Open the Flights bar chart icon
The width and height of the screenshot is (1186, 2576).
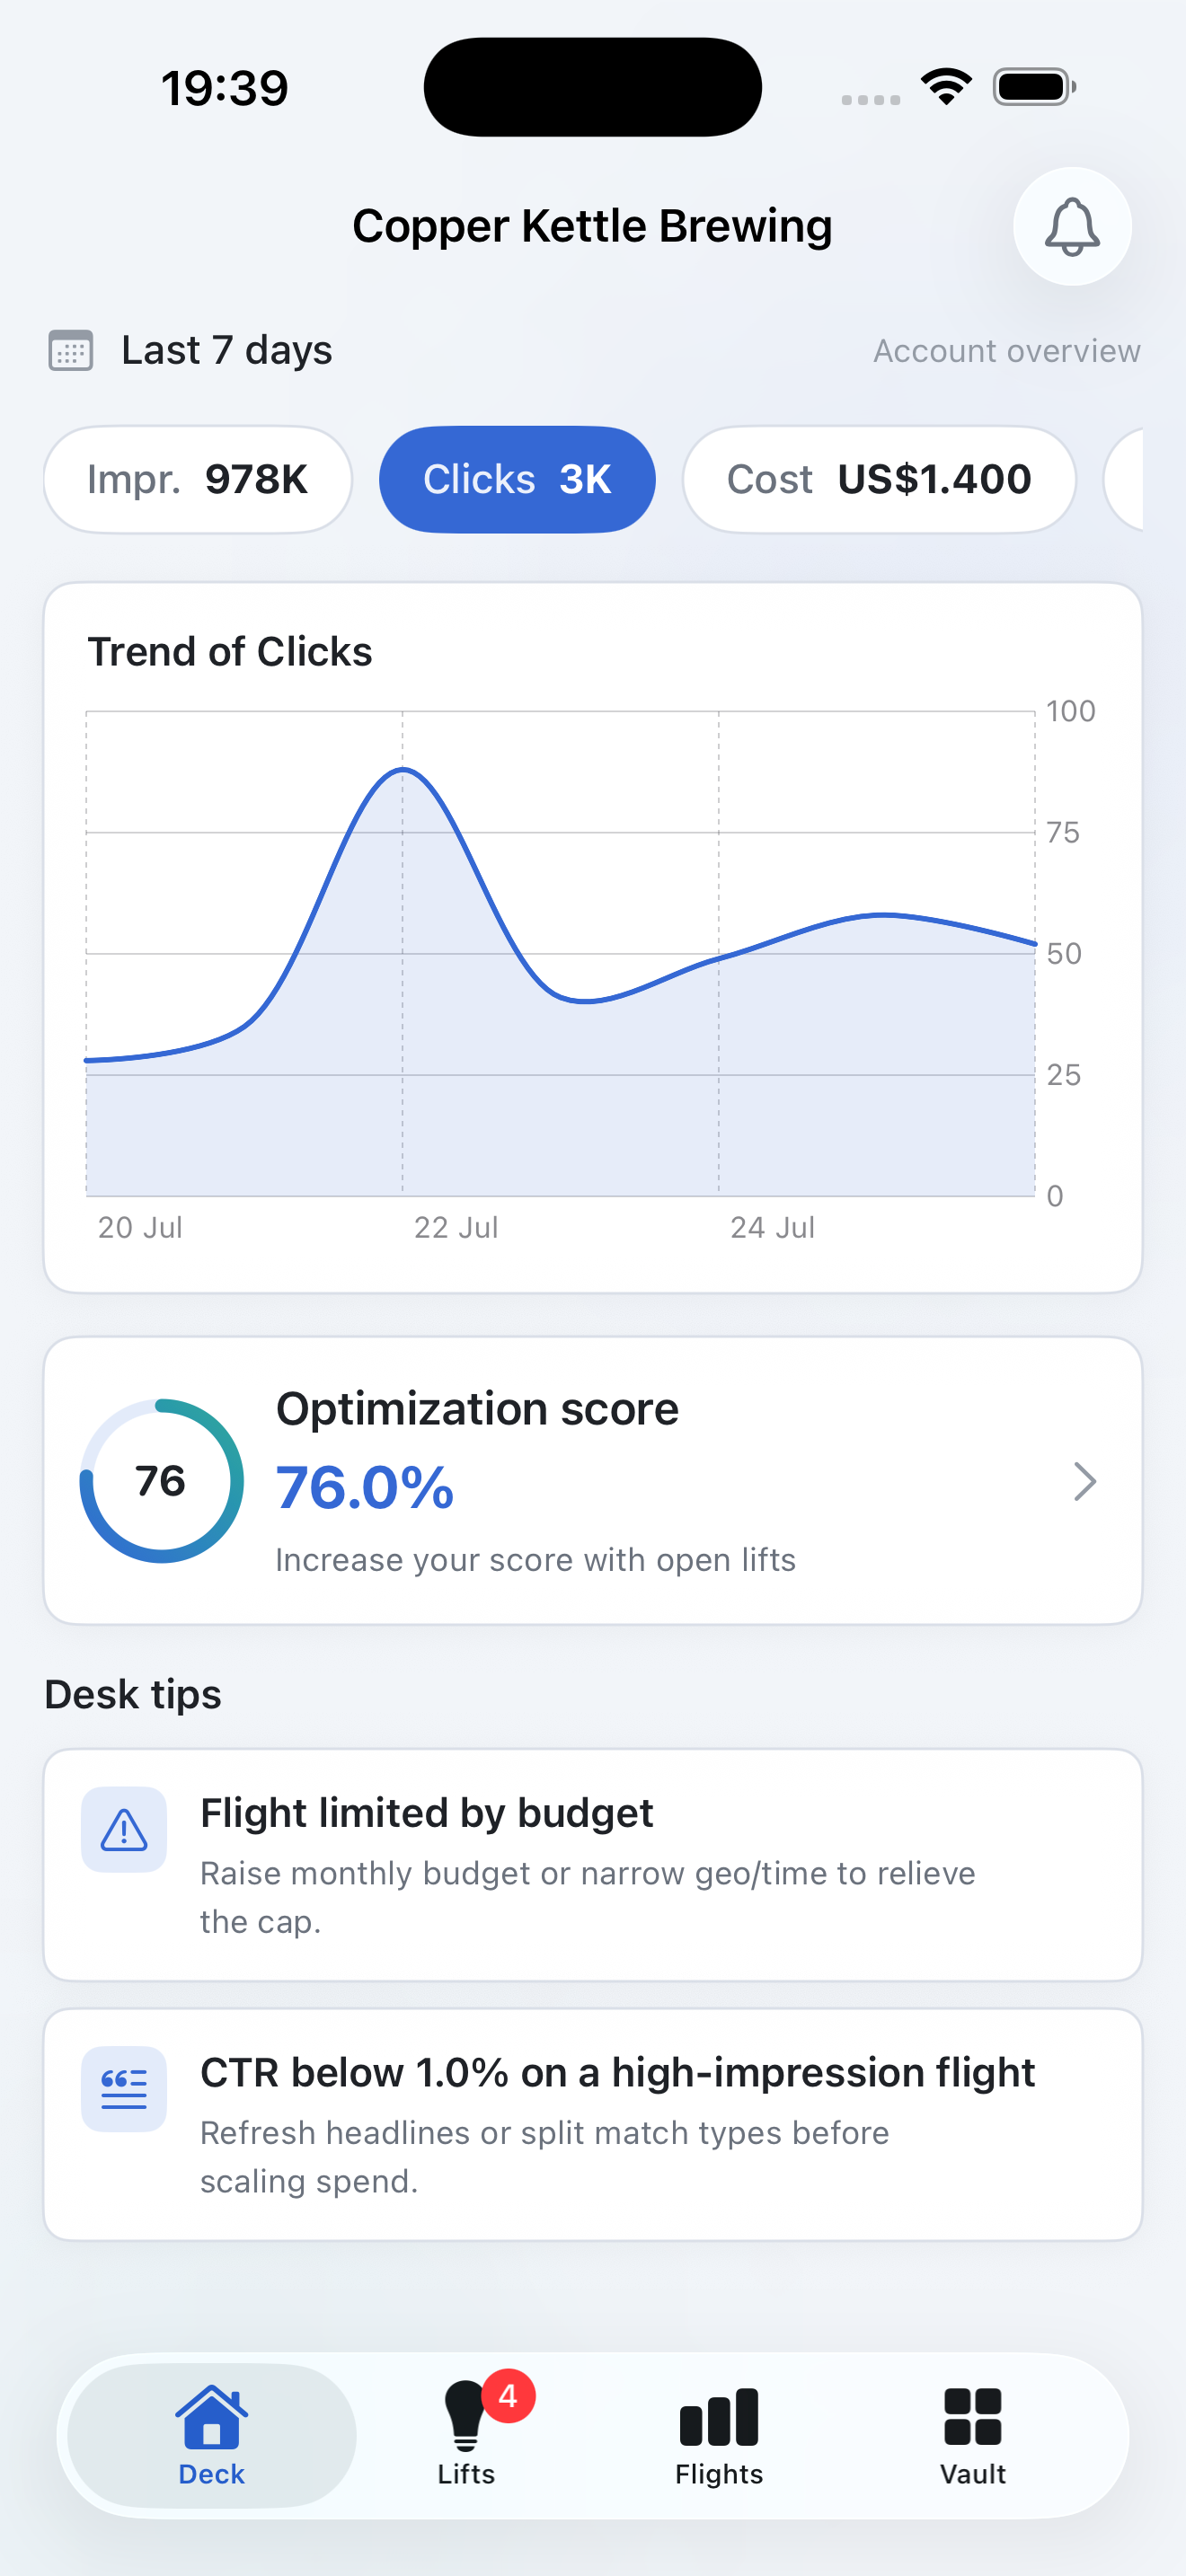coord(719,2416)
